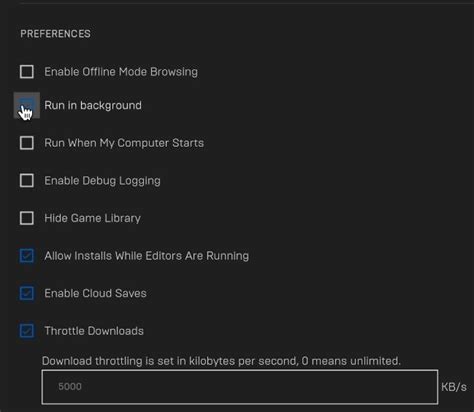Enable the Run When My Computer Starts checkbox
The height and width of the screenshot is (412, 474).
pyautogui.click(x=27, y=143)
